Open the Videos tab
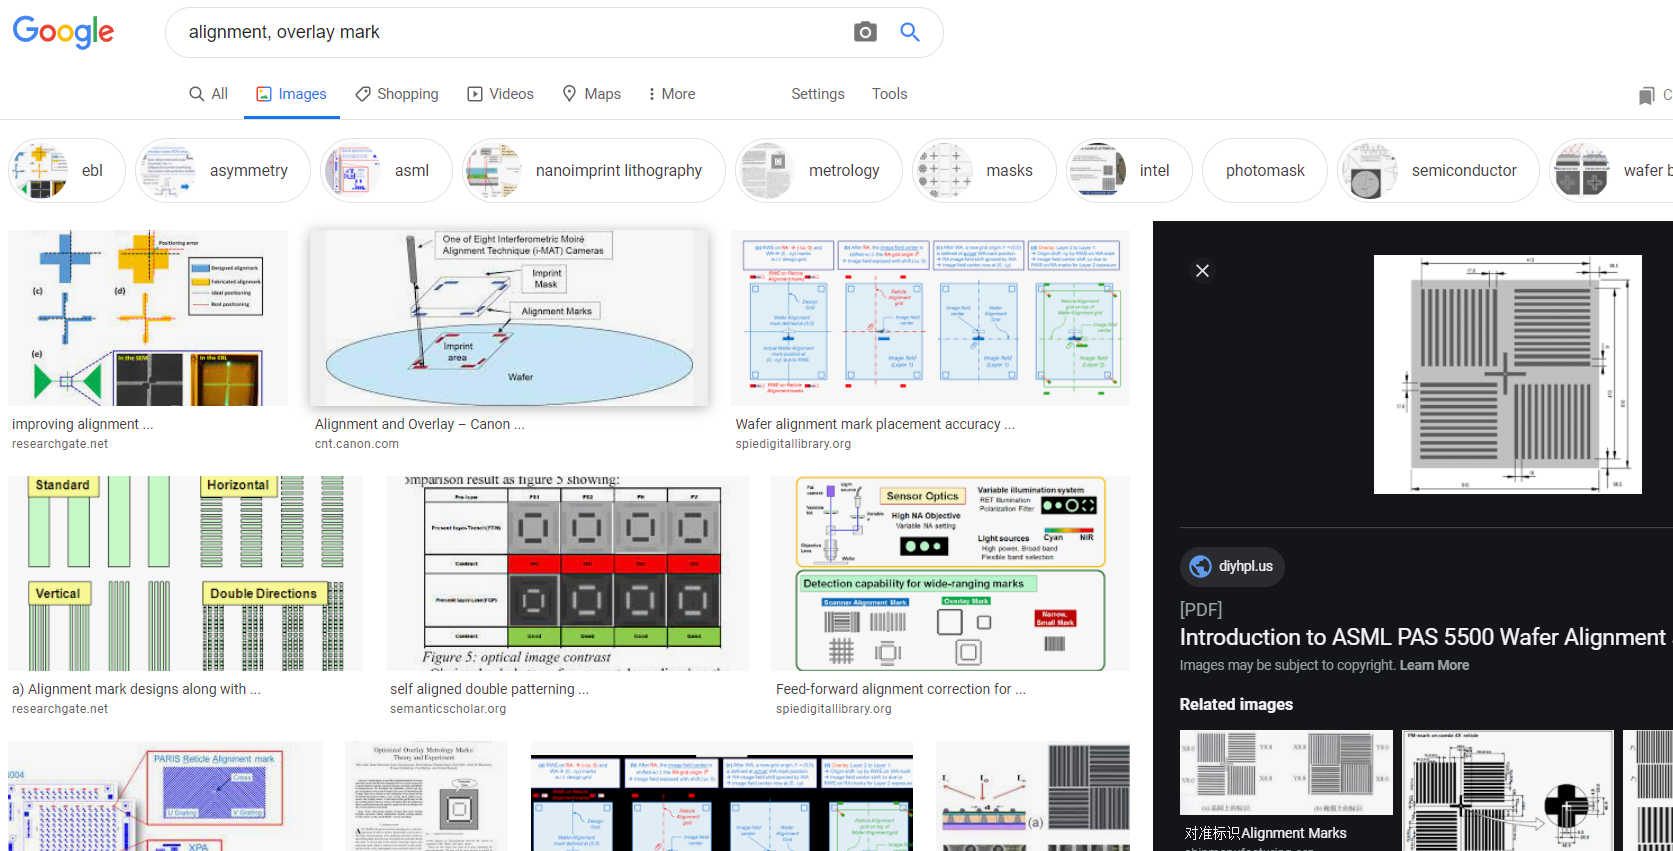Image resolution: width=1673 pixels, height=851 pixels. 500,94
